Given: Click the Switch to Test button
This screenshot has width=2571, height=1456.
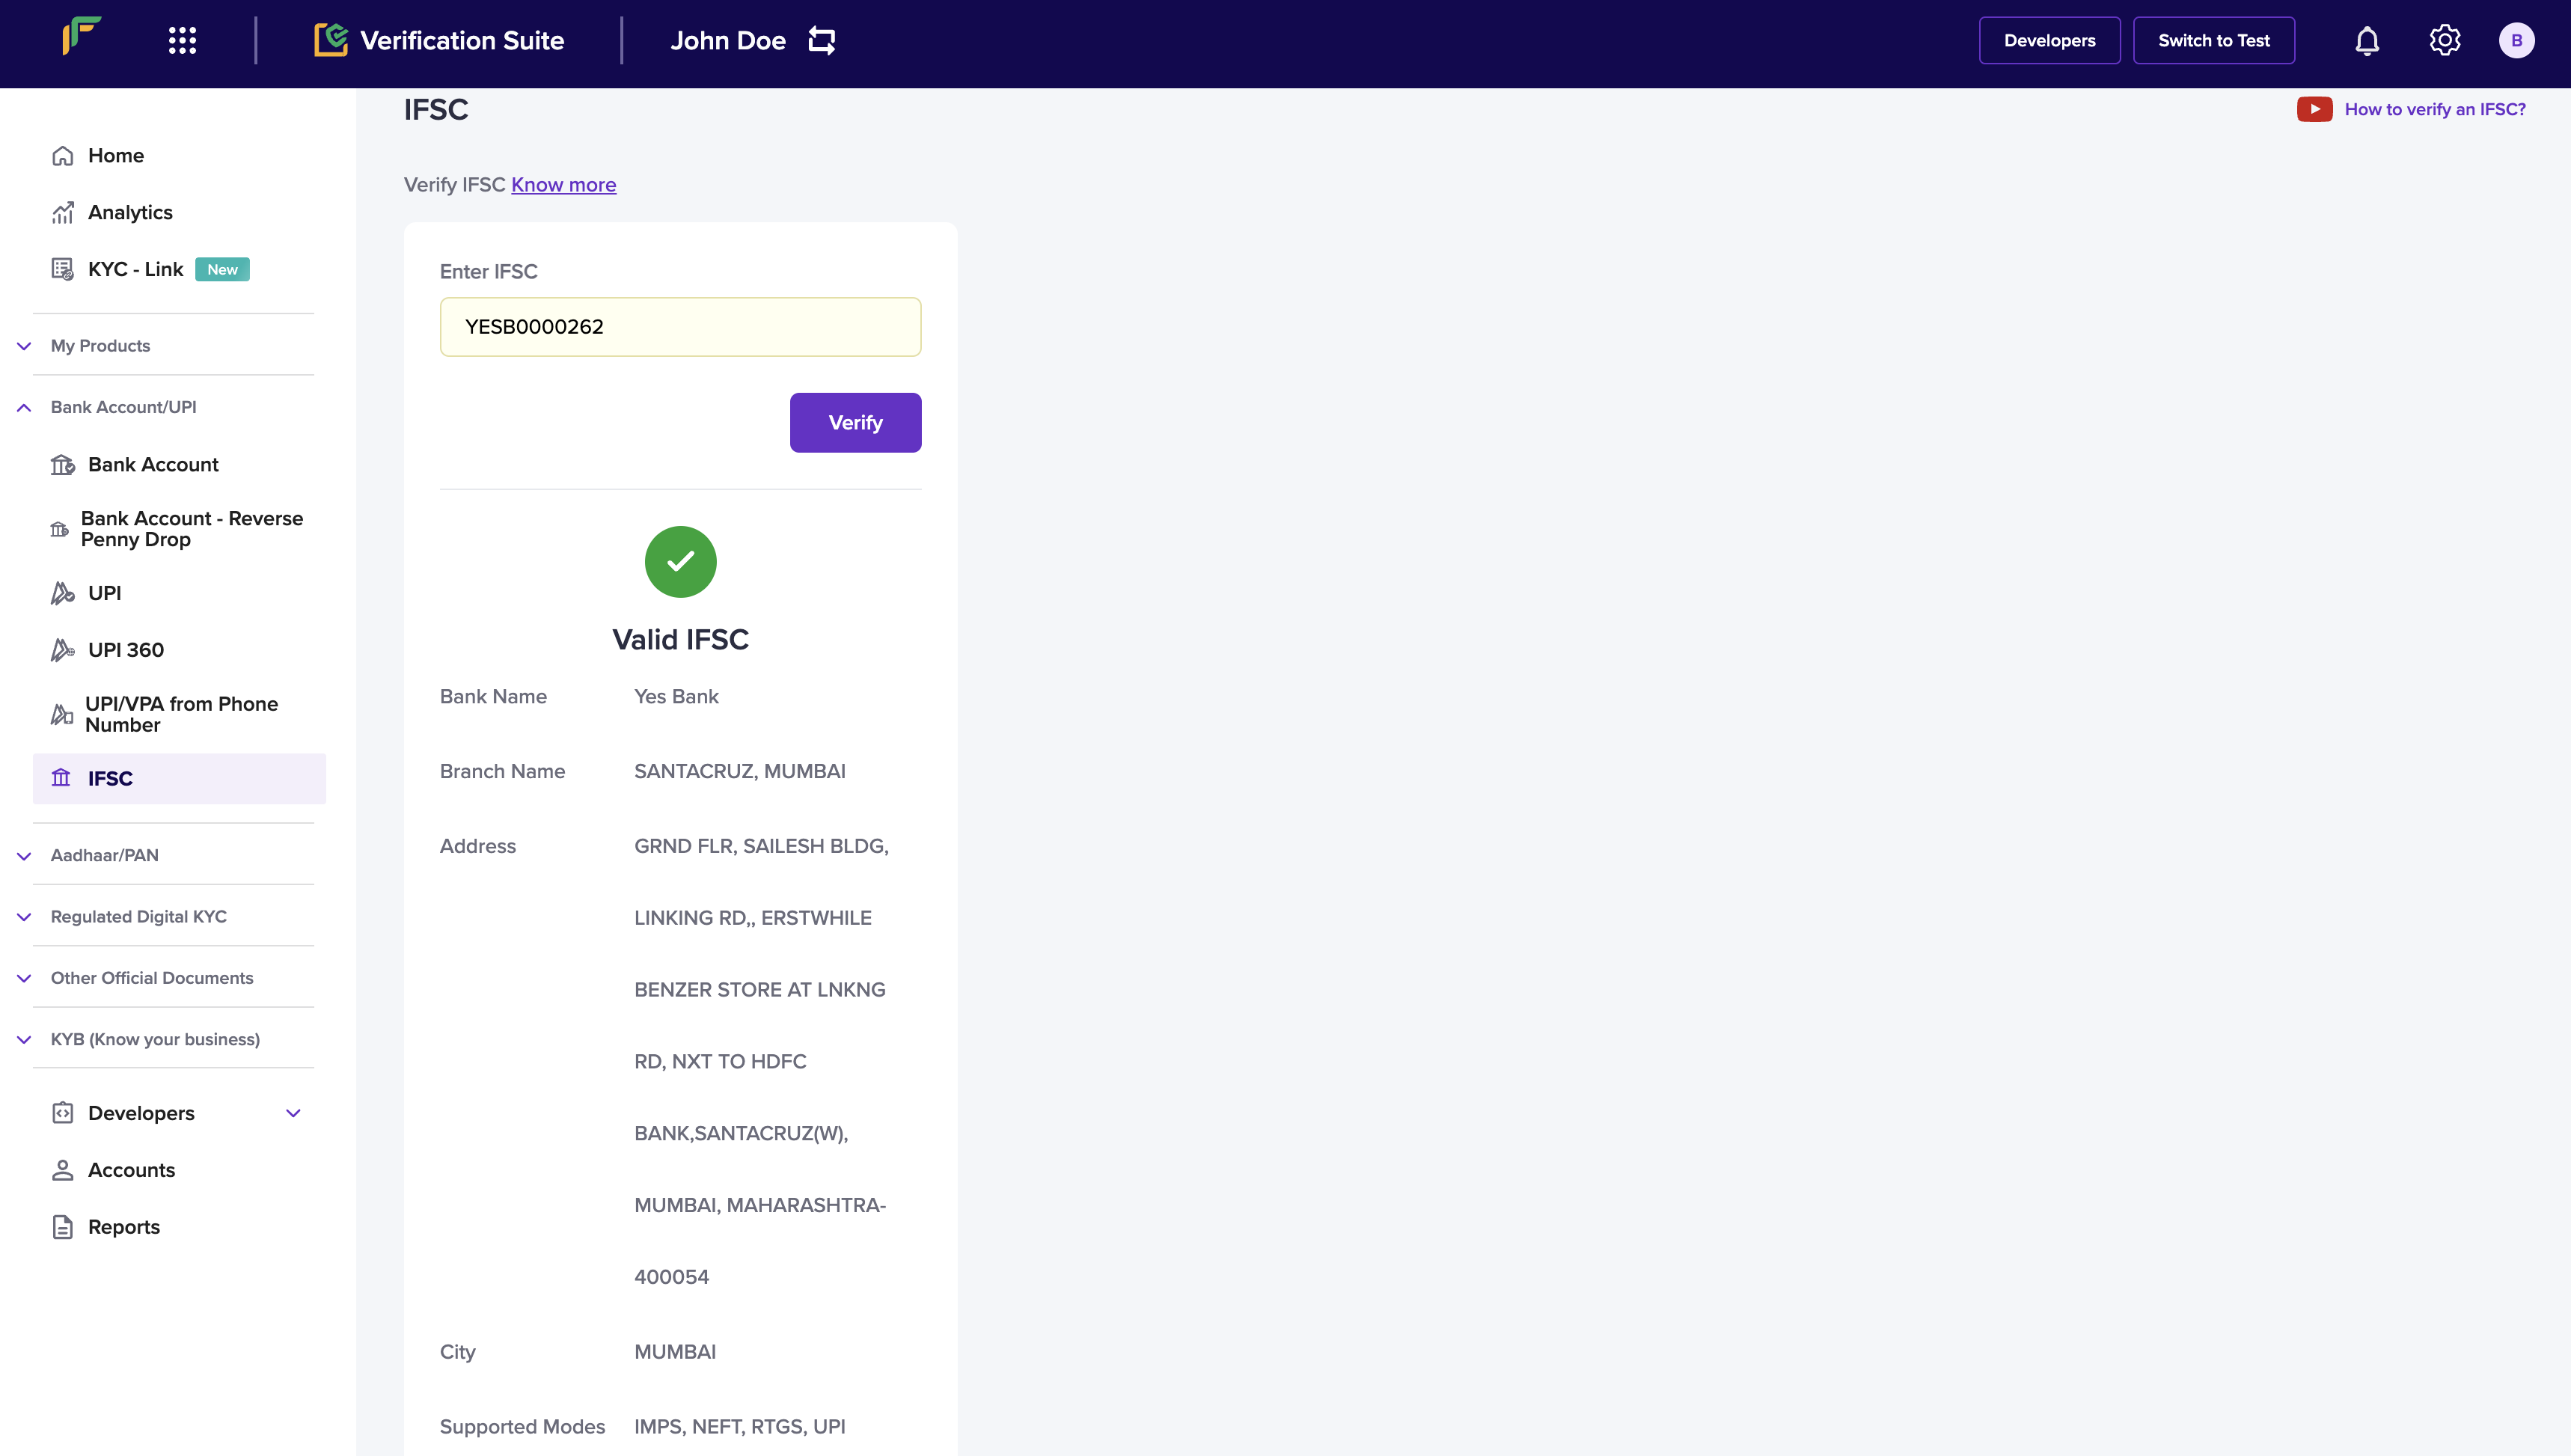Looking at the screenshot, I should tap(2213, 40).
